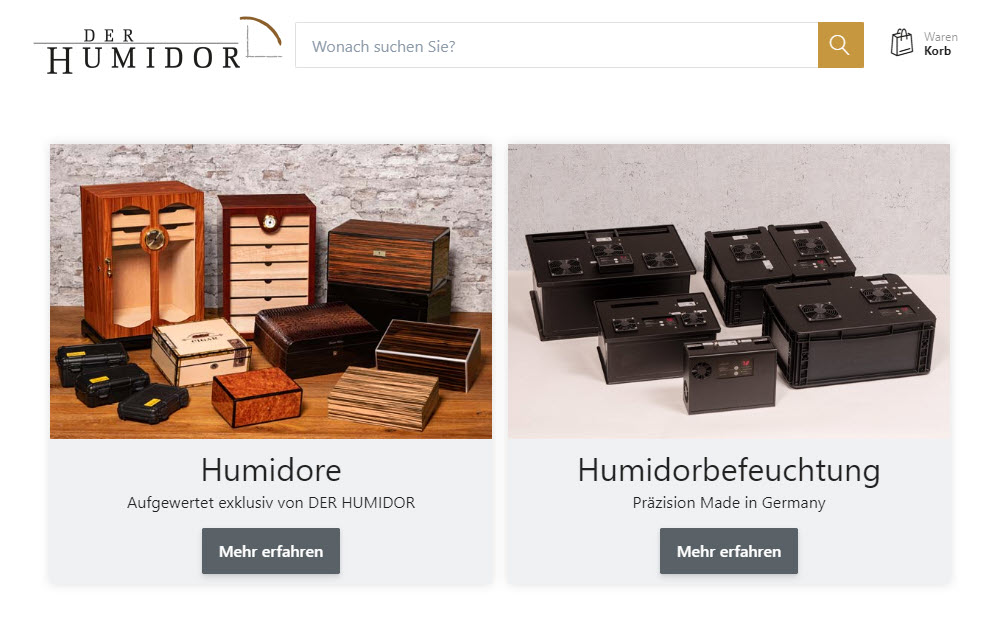Viewport: 1000px width, 625px height.
Task: Click the black humidifier units photo
Action: (x=729, y=291)
